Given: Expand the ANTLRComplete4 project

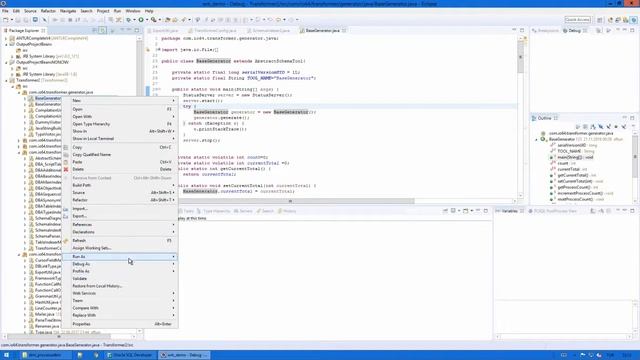Looking at the screenshot, I should pos(6,38).
